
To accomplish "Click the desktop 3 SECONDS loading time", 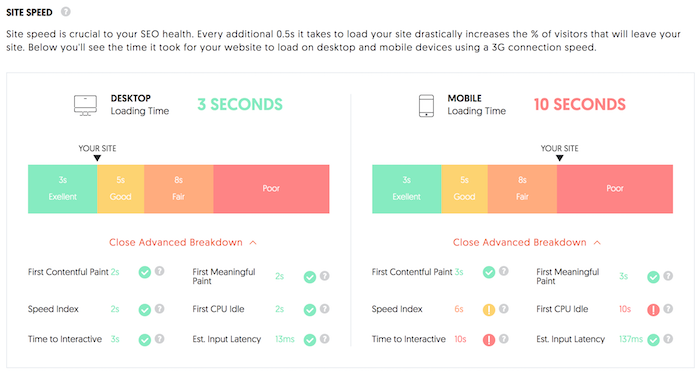I will pos(240,104).
